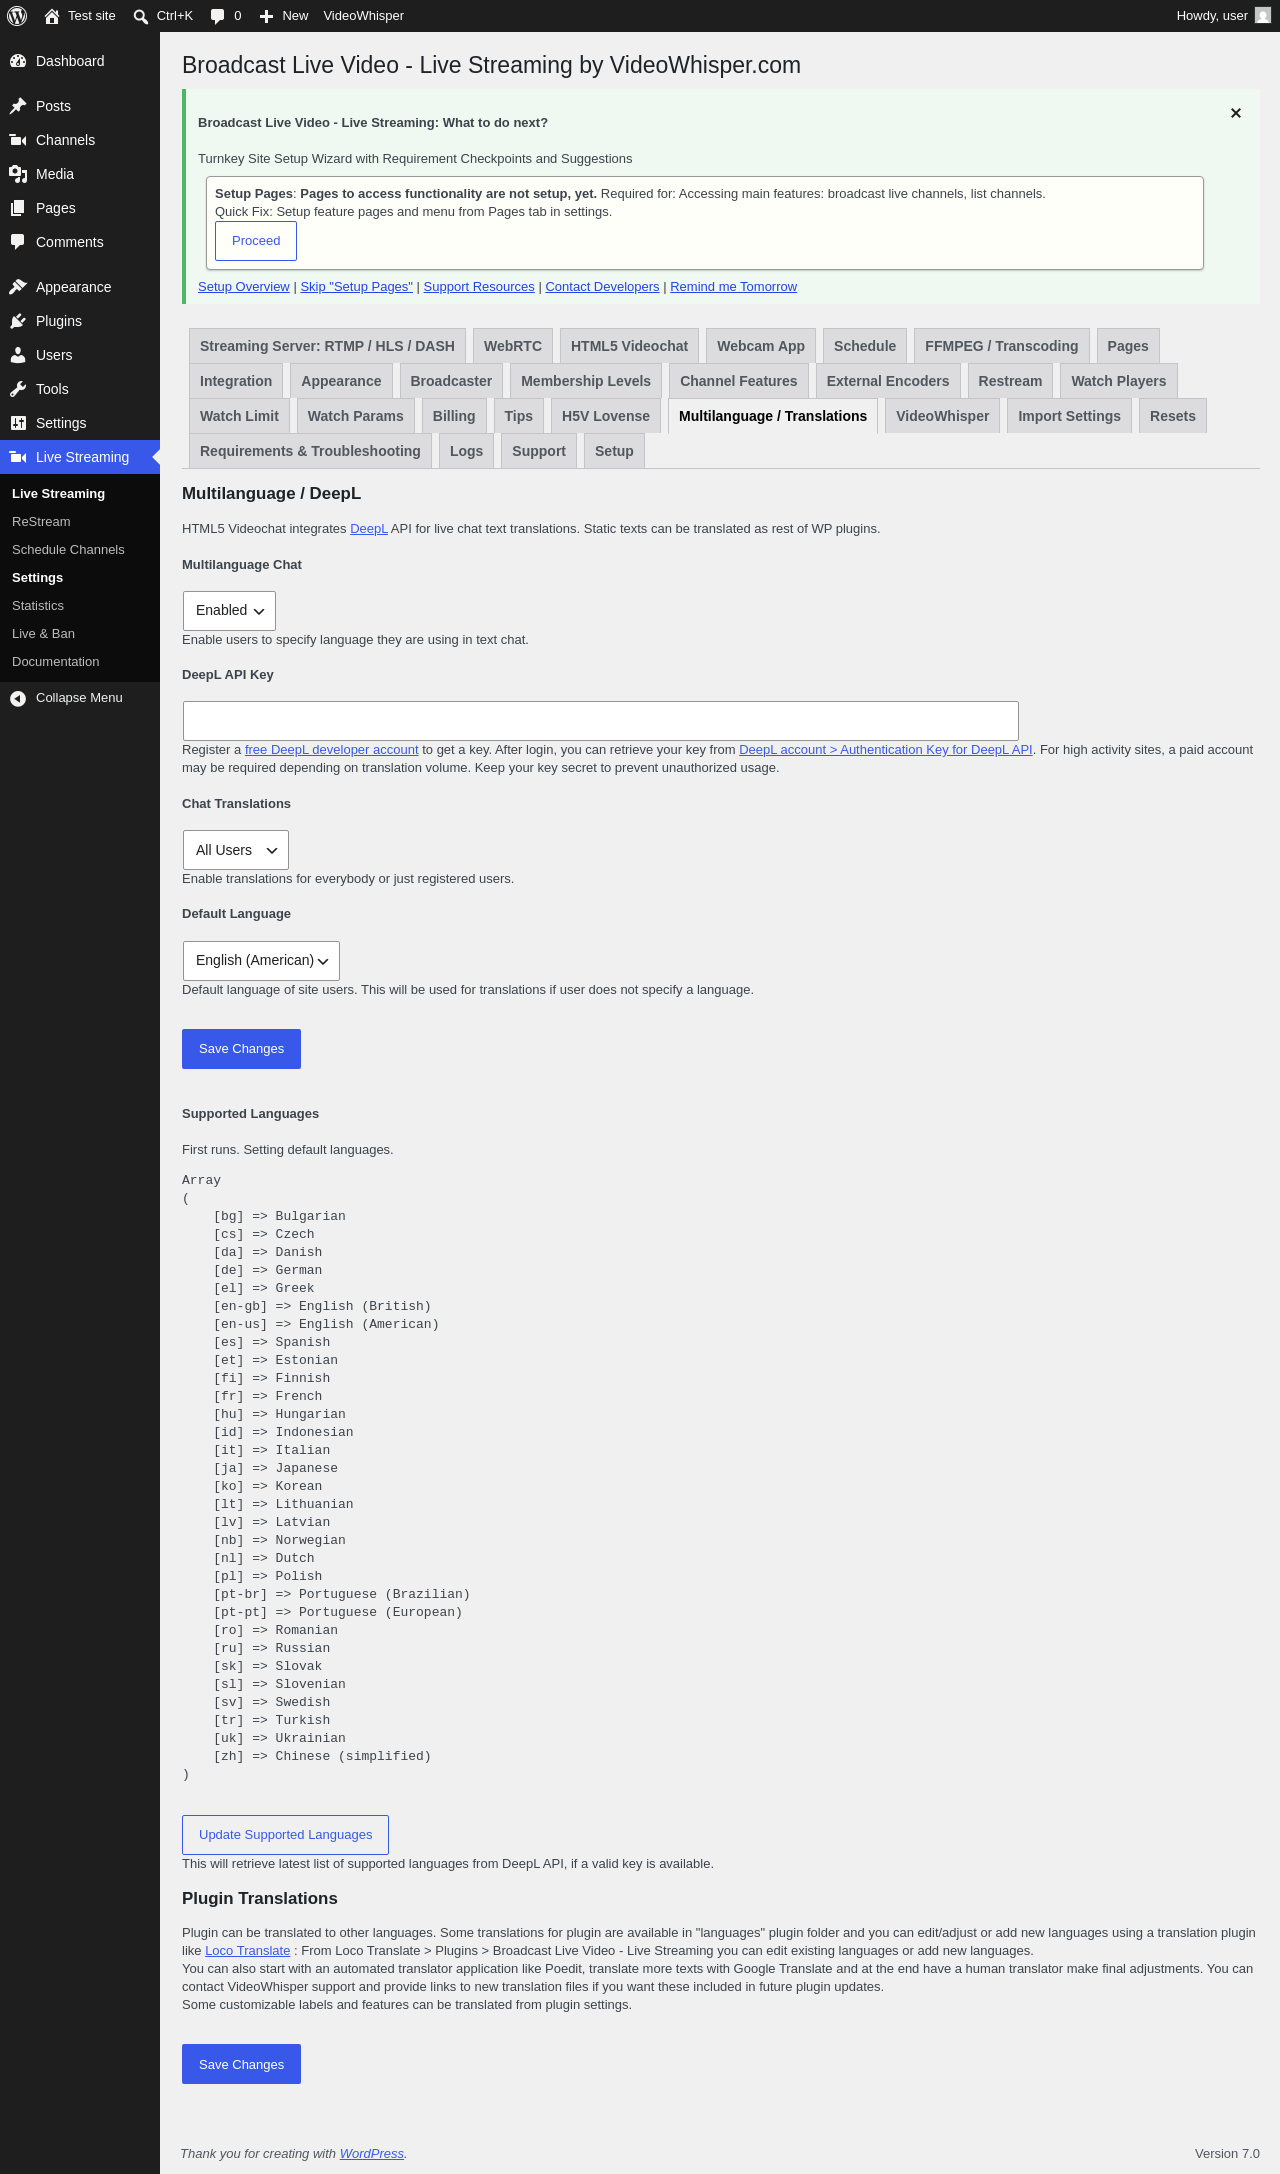Click the Howdy, user account menu

(1222, 16)
